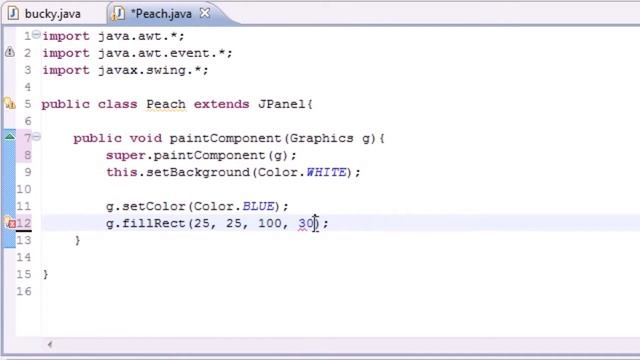Close the Peach.java tab
The width and height of the screenshot is (640, 360).
click(x=205, y=13)
